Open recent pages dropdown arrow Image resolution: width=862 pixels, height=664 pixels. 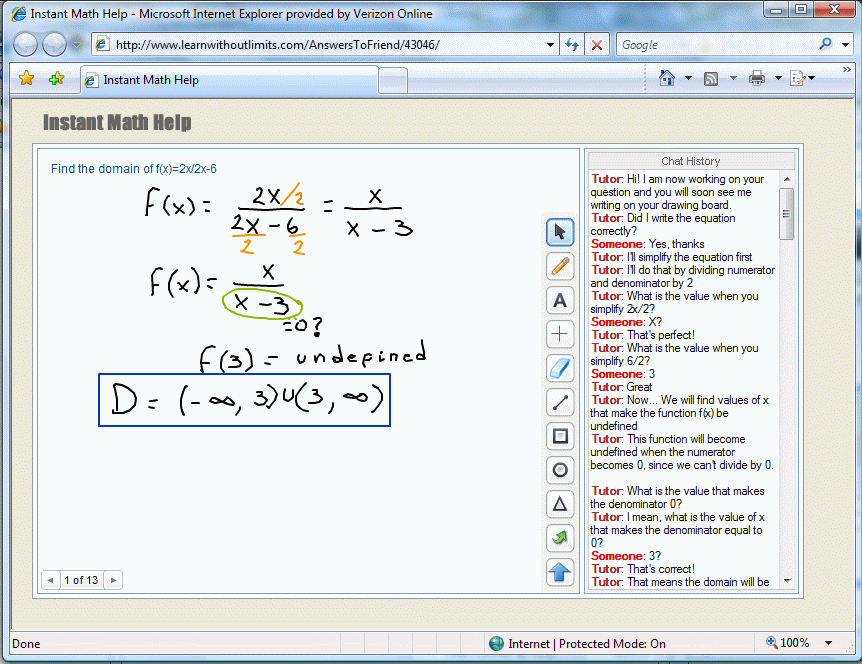click(78, 45)
